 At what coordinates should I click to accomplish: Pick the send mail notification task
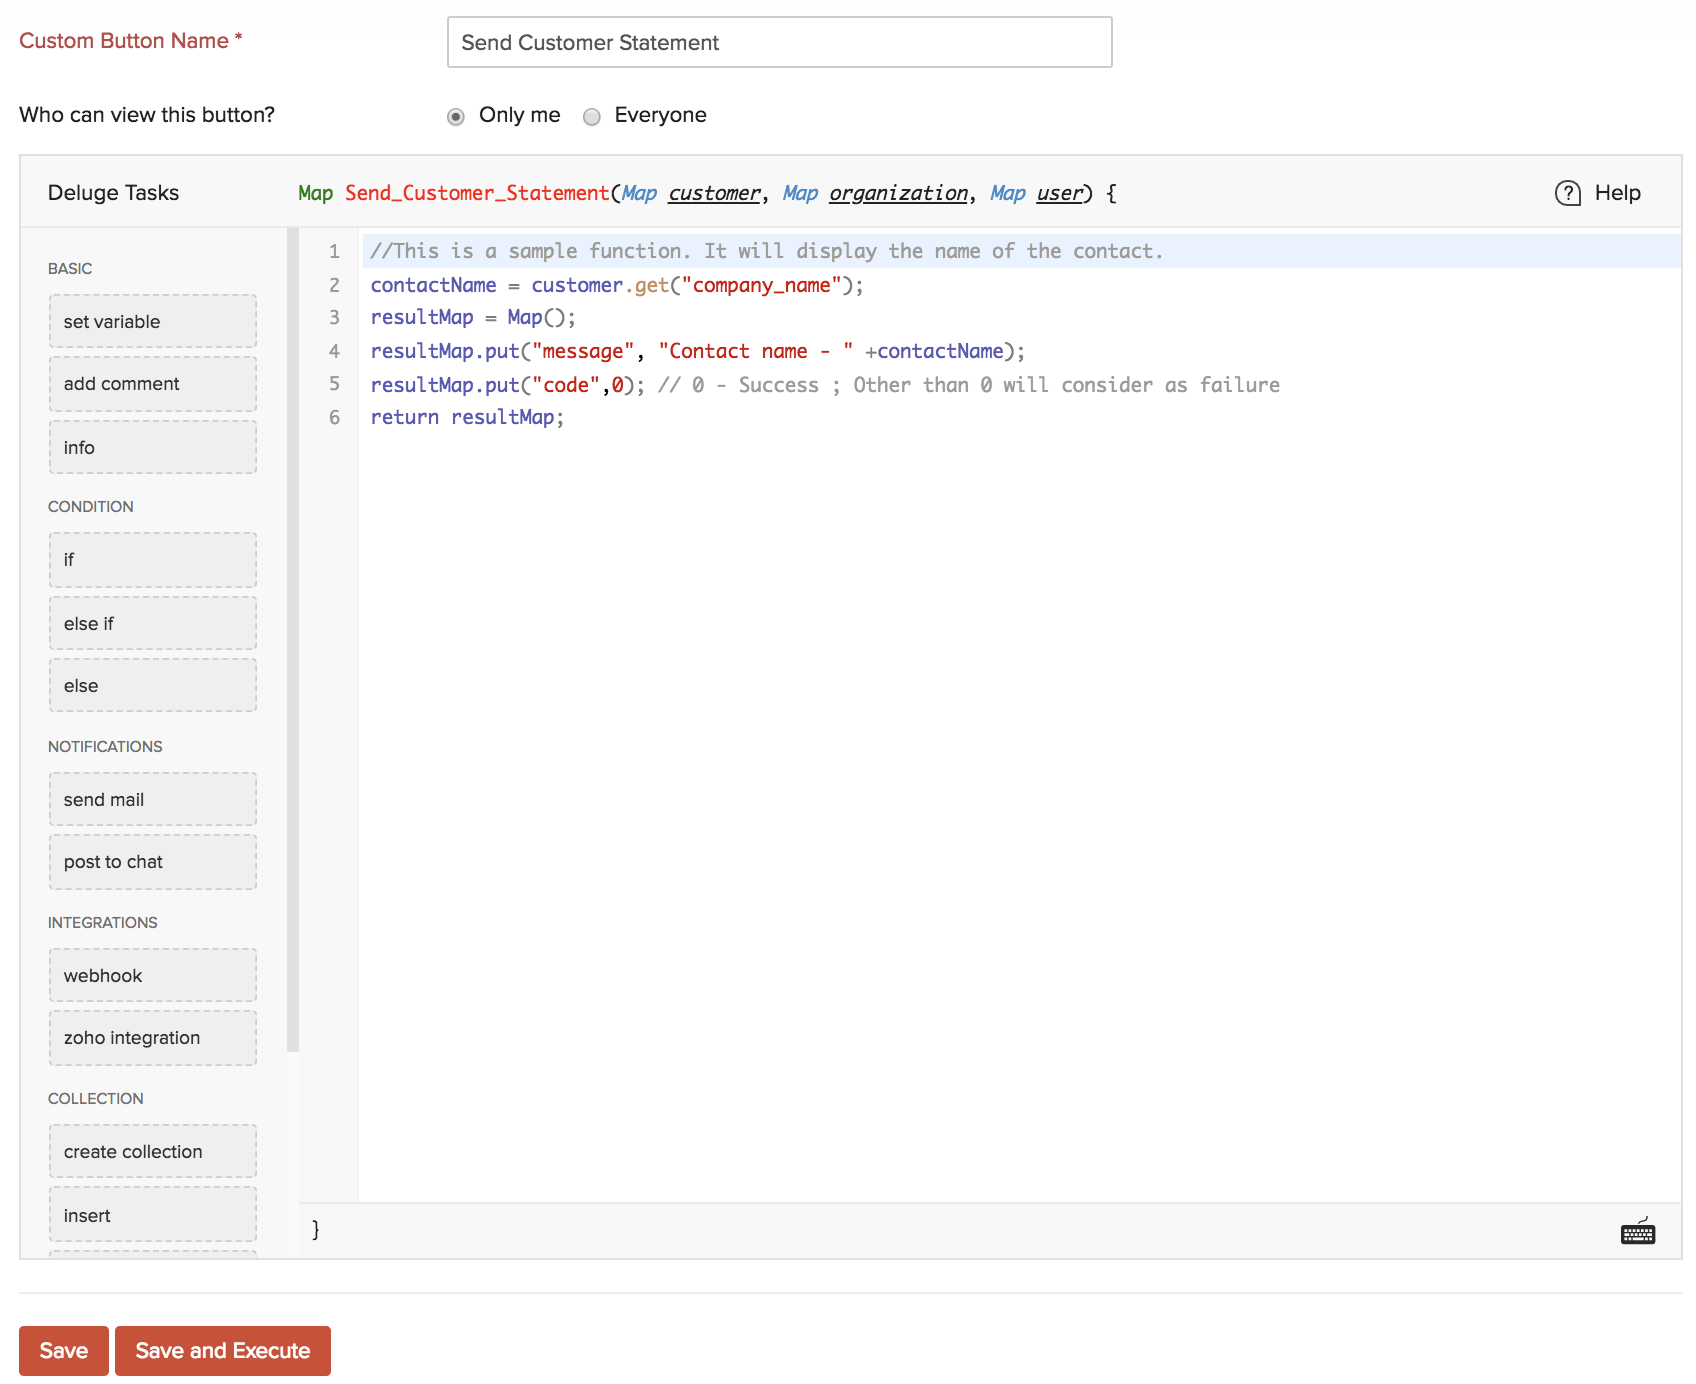[152, 800]
